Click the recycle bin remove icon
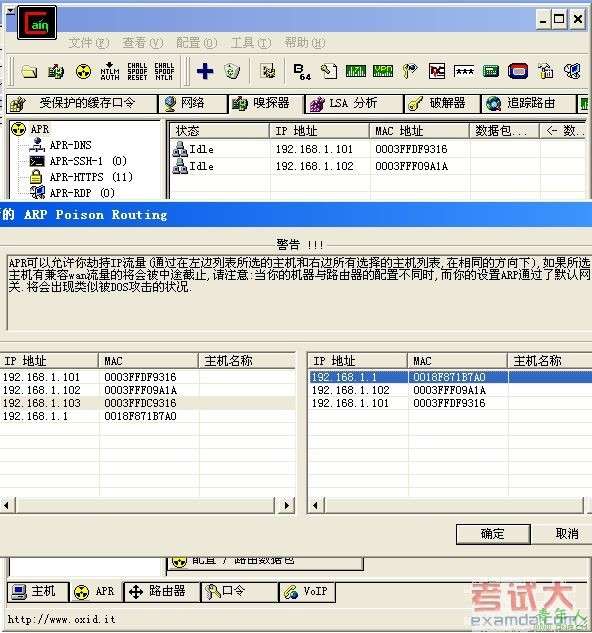Screen dimensions: 592x633 click(232, 71)
